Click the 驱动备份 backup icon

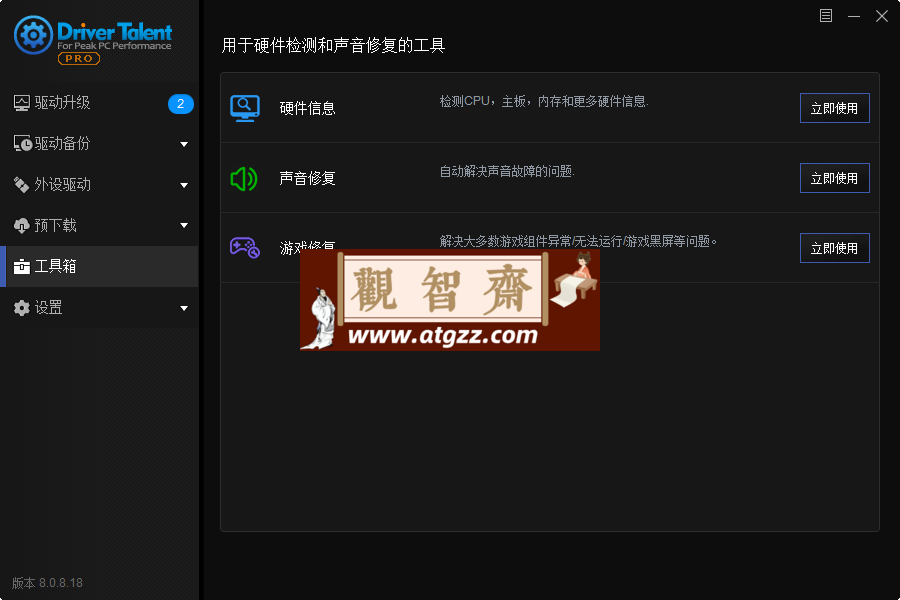tap(22, 144)
